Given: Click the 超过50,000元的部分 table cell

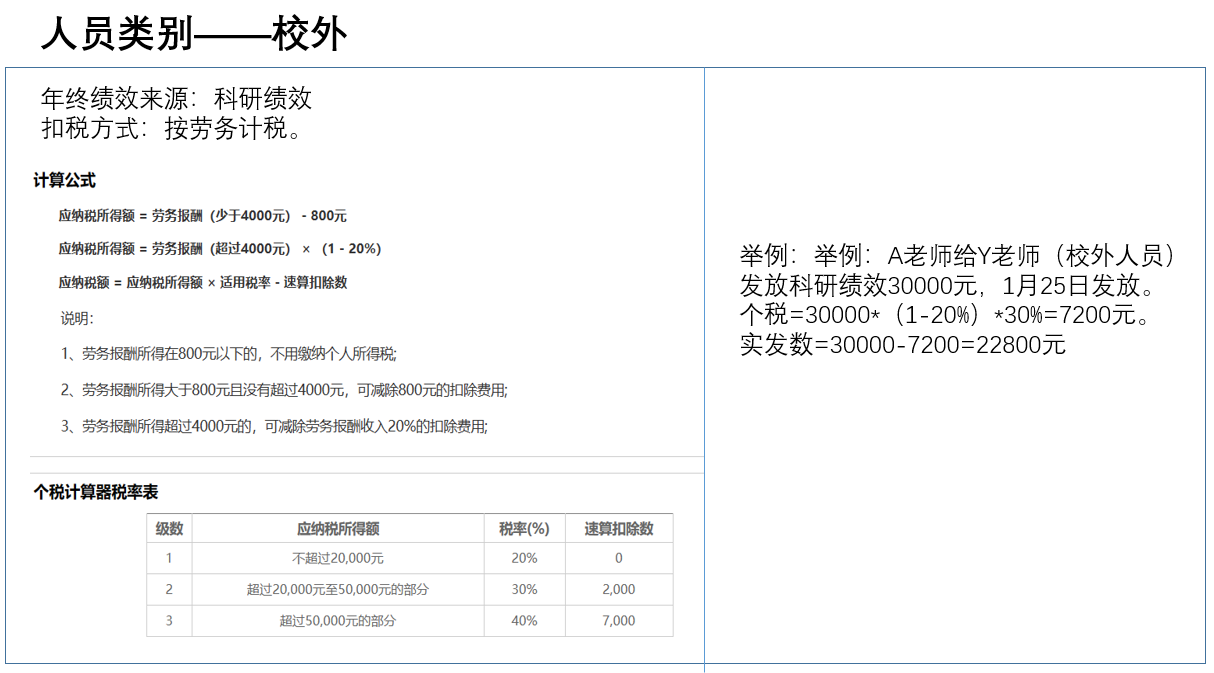Looking at the screenshot, I should [338, 620].
